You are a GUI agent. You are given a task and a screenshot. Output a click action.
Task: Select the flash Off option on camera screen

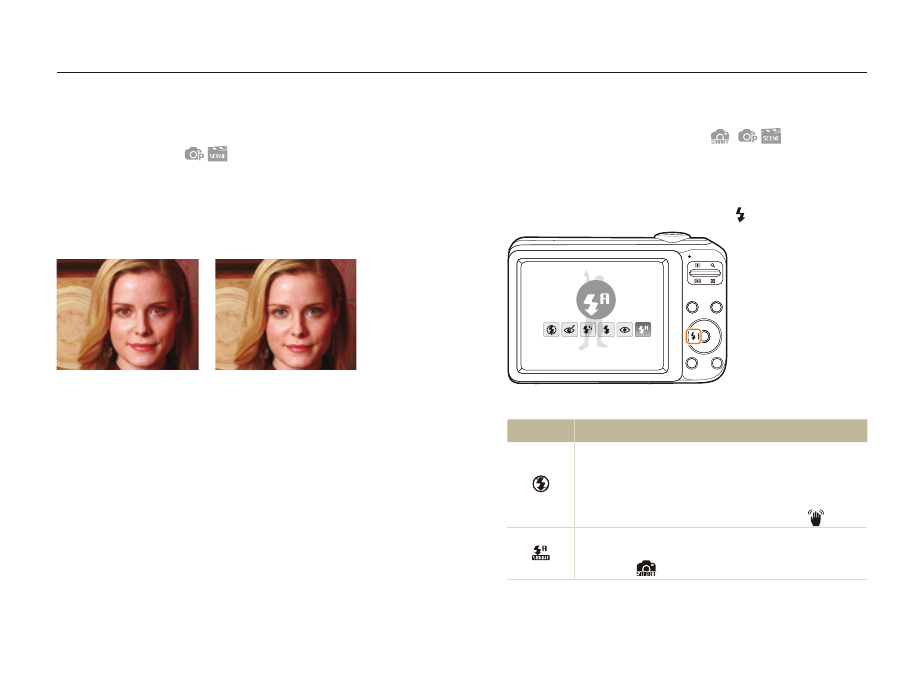click(551, 330)
